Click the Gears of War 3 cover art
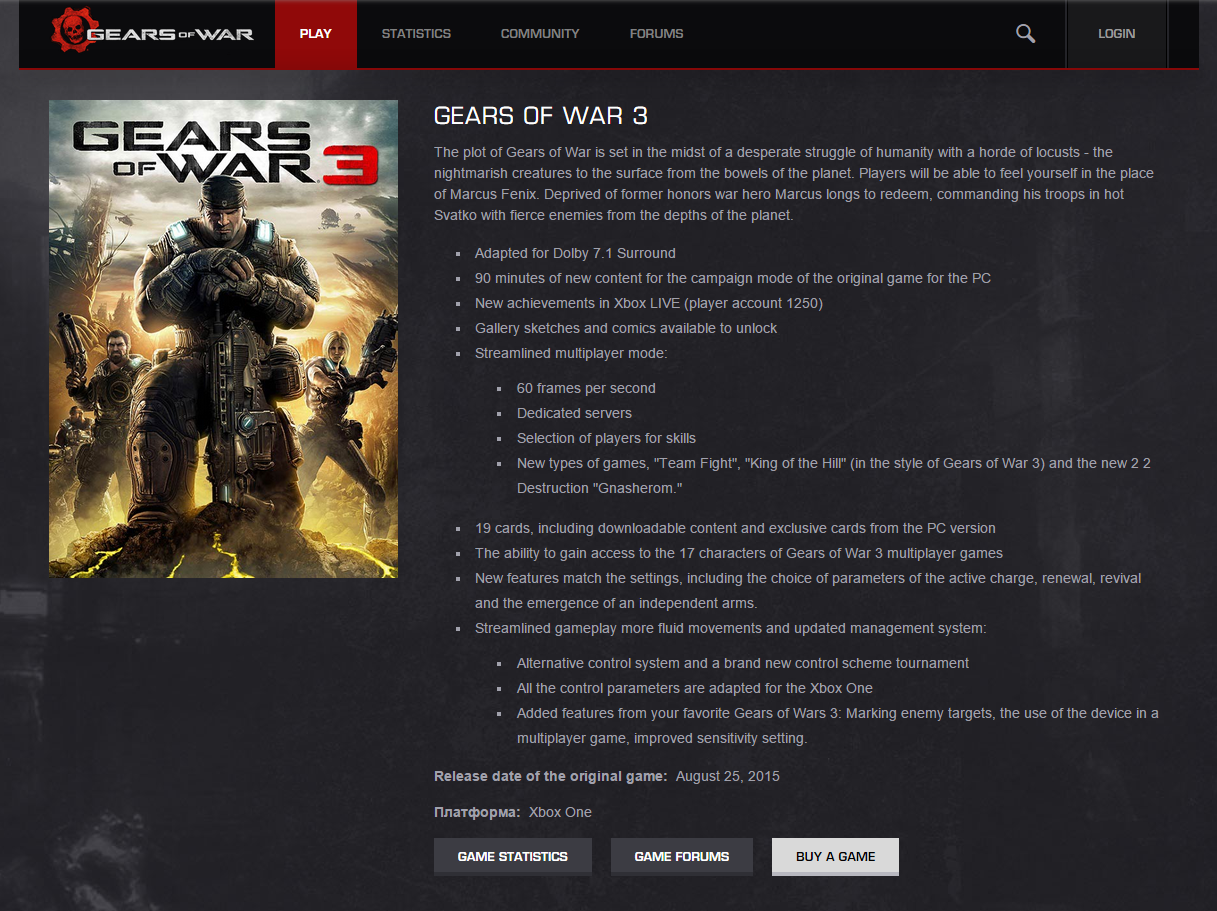This screenshot has height=911, width=1217. coord(223,339)
